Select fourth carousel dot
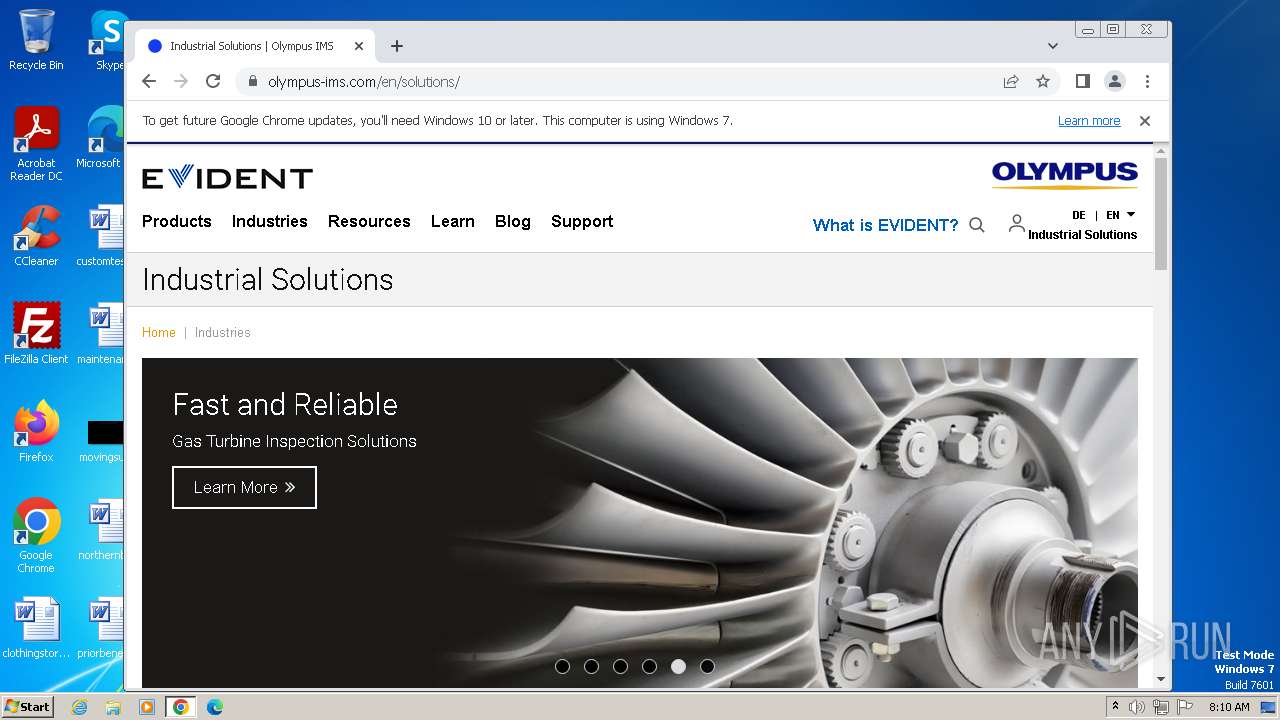This screenshot has width=1280, height=720. [x=649, y=666]
